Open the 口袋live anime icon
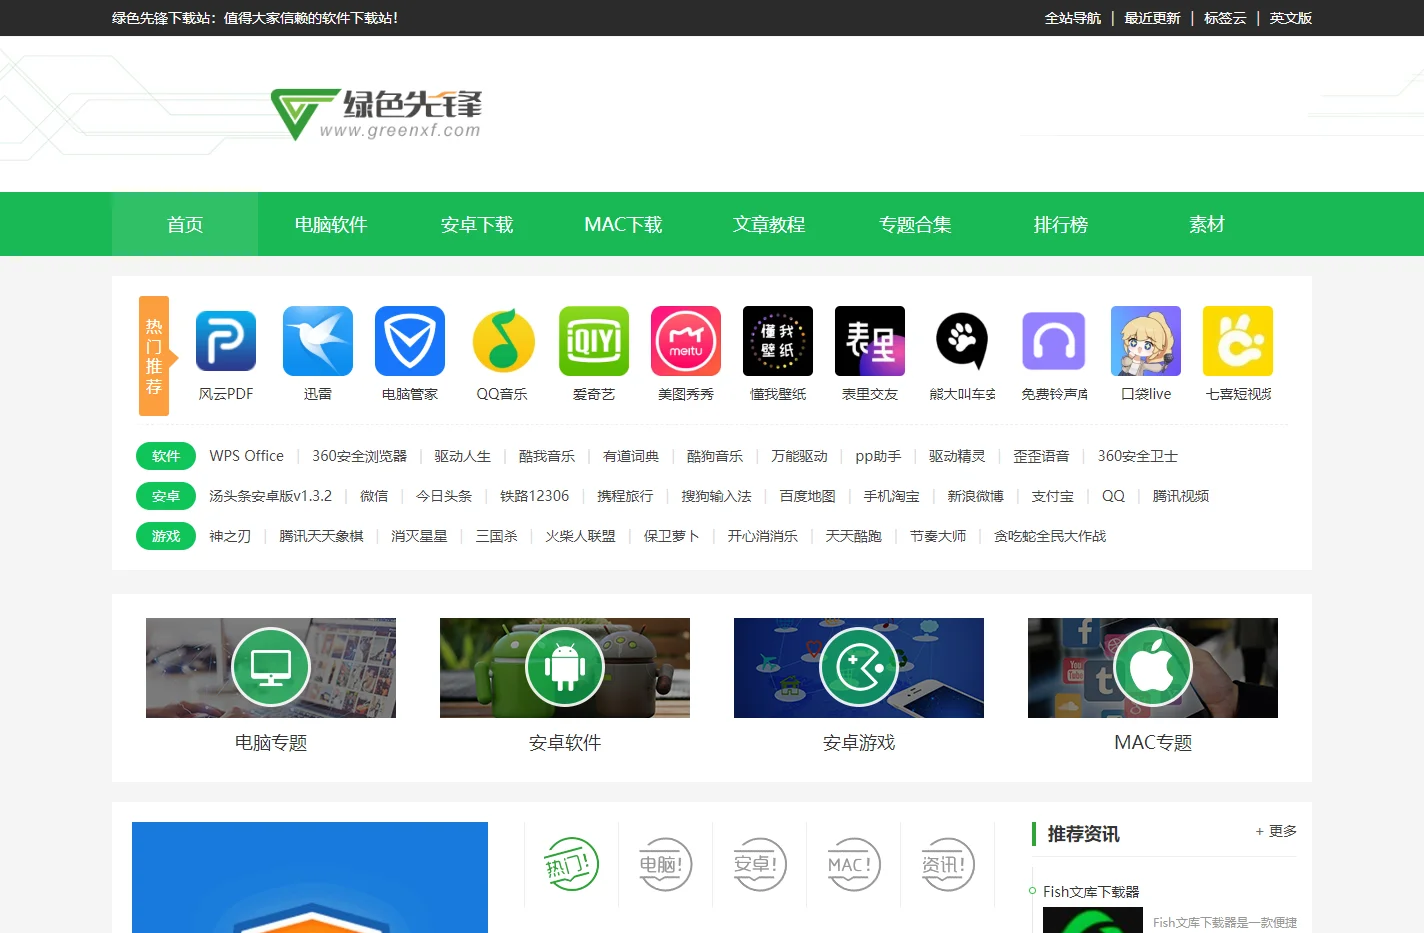Image resolution: width=1424 pixels, height=933 pixels. 1146,341
